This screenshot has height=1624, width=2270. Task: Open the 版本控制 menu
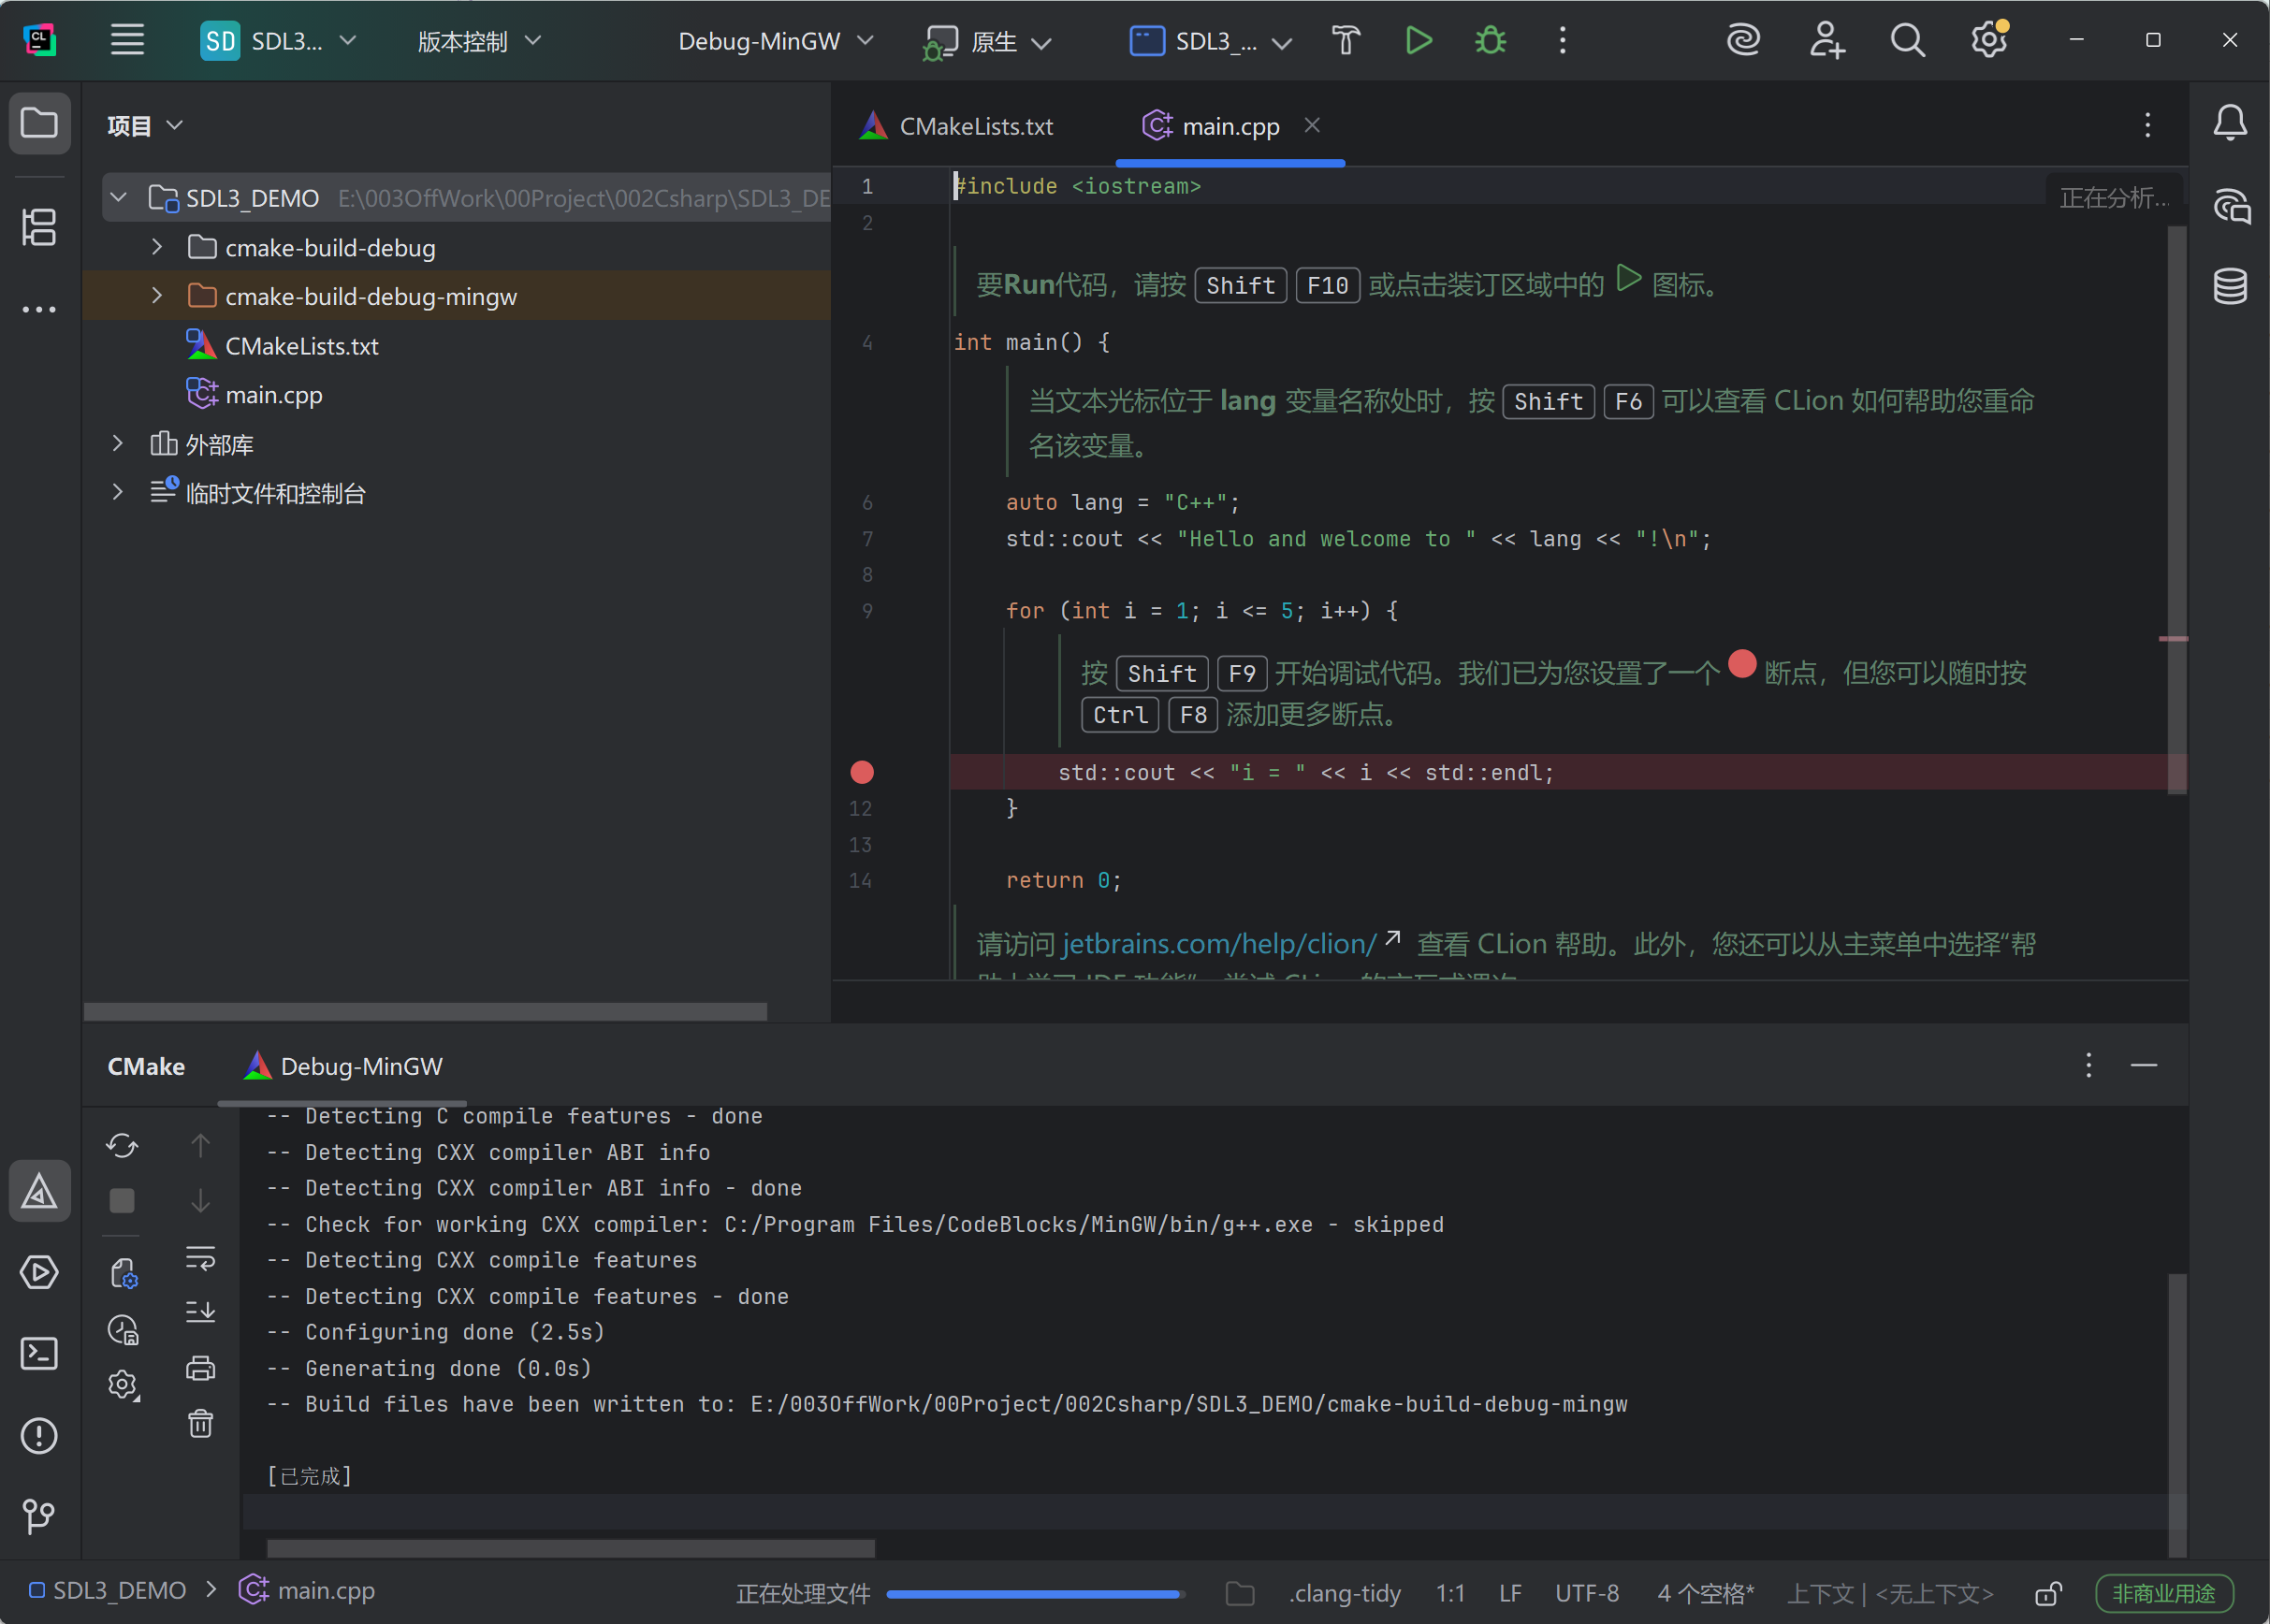(478, 41)
